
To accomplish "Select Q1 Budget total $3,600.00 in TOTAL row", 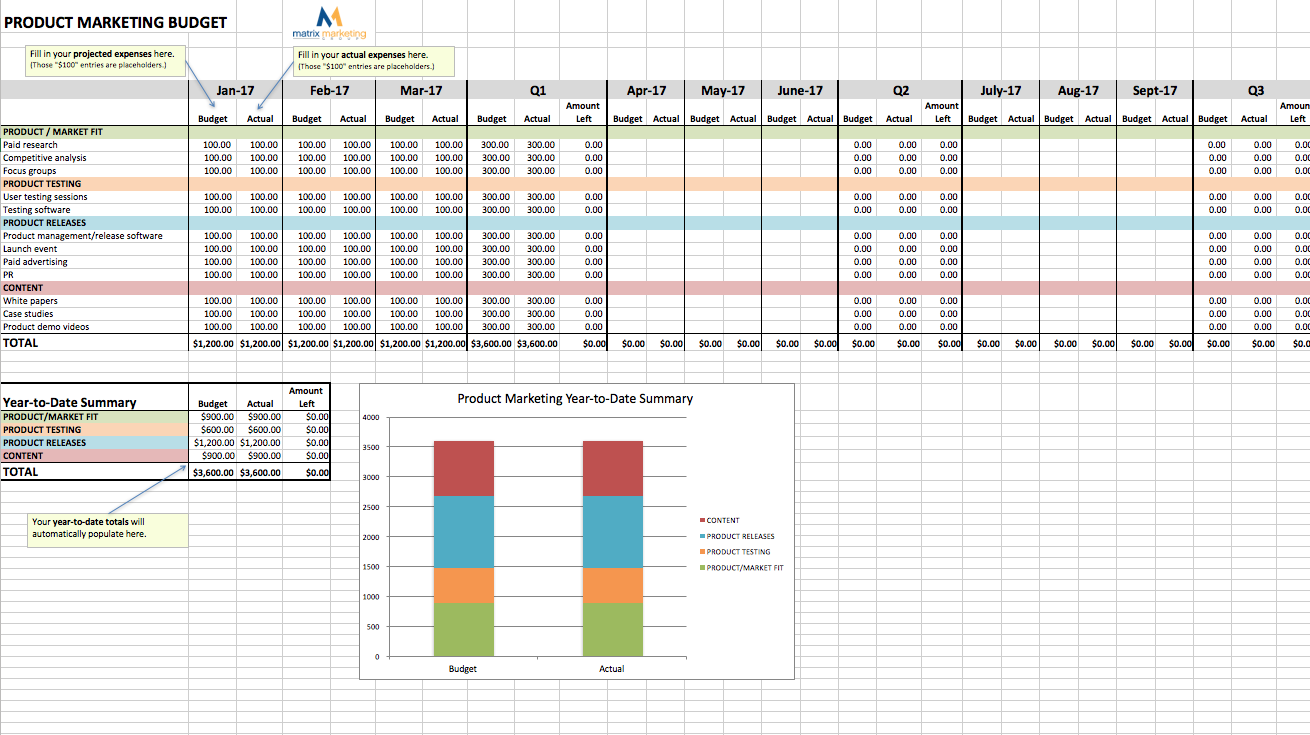I will tap(491, 344).
